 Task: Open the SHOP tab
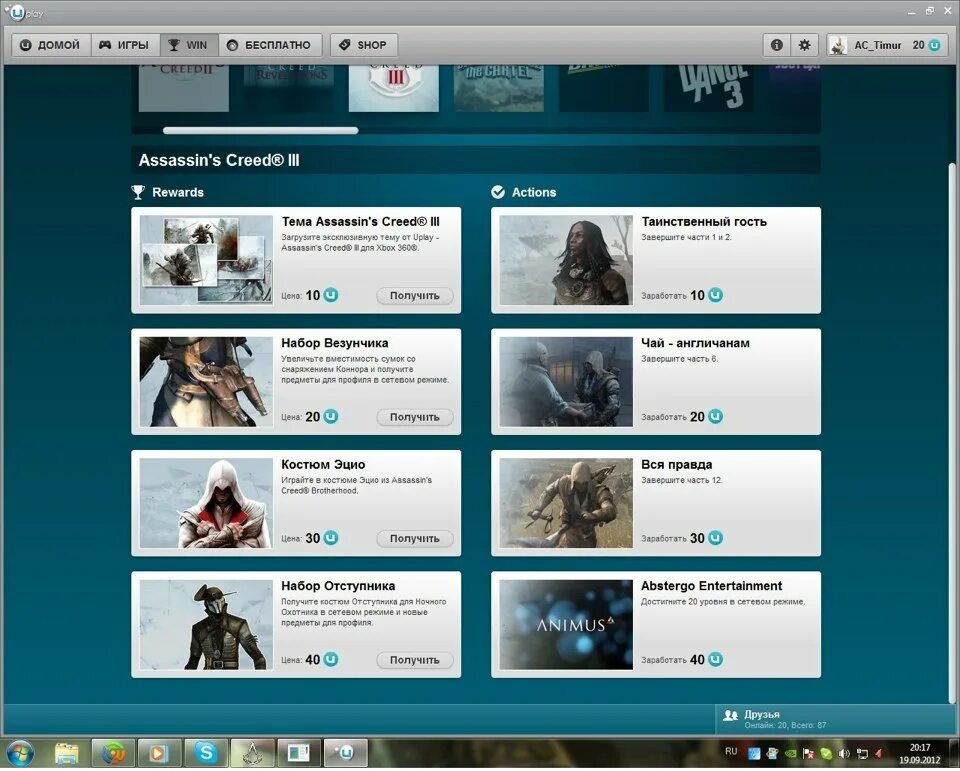[x=364, y=45]
